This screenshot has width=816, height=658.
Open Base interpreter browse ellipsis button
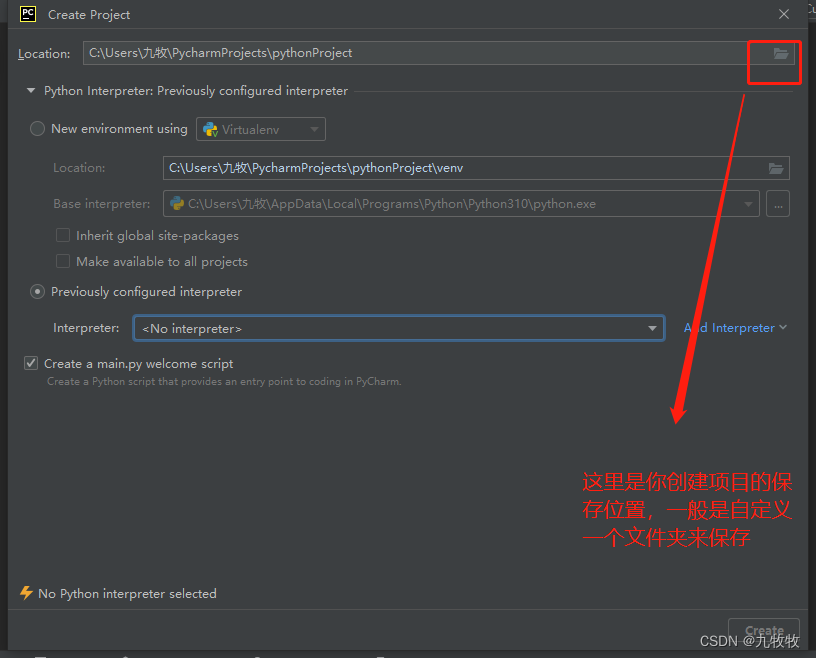pos(778,204)
